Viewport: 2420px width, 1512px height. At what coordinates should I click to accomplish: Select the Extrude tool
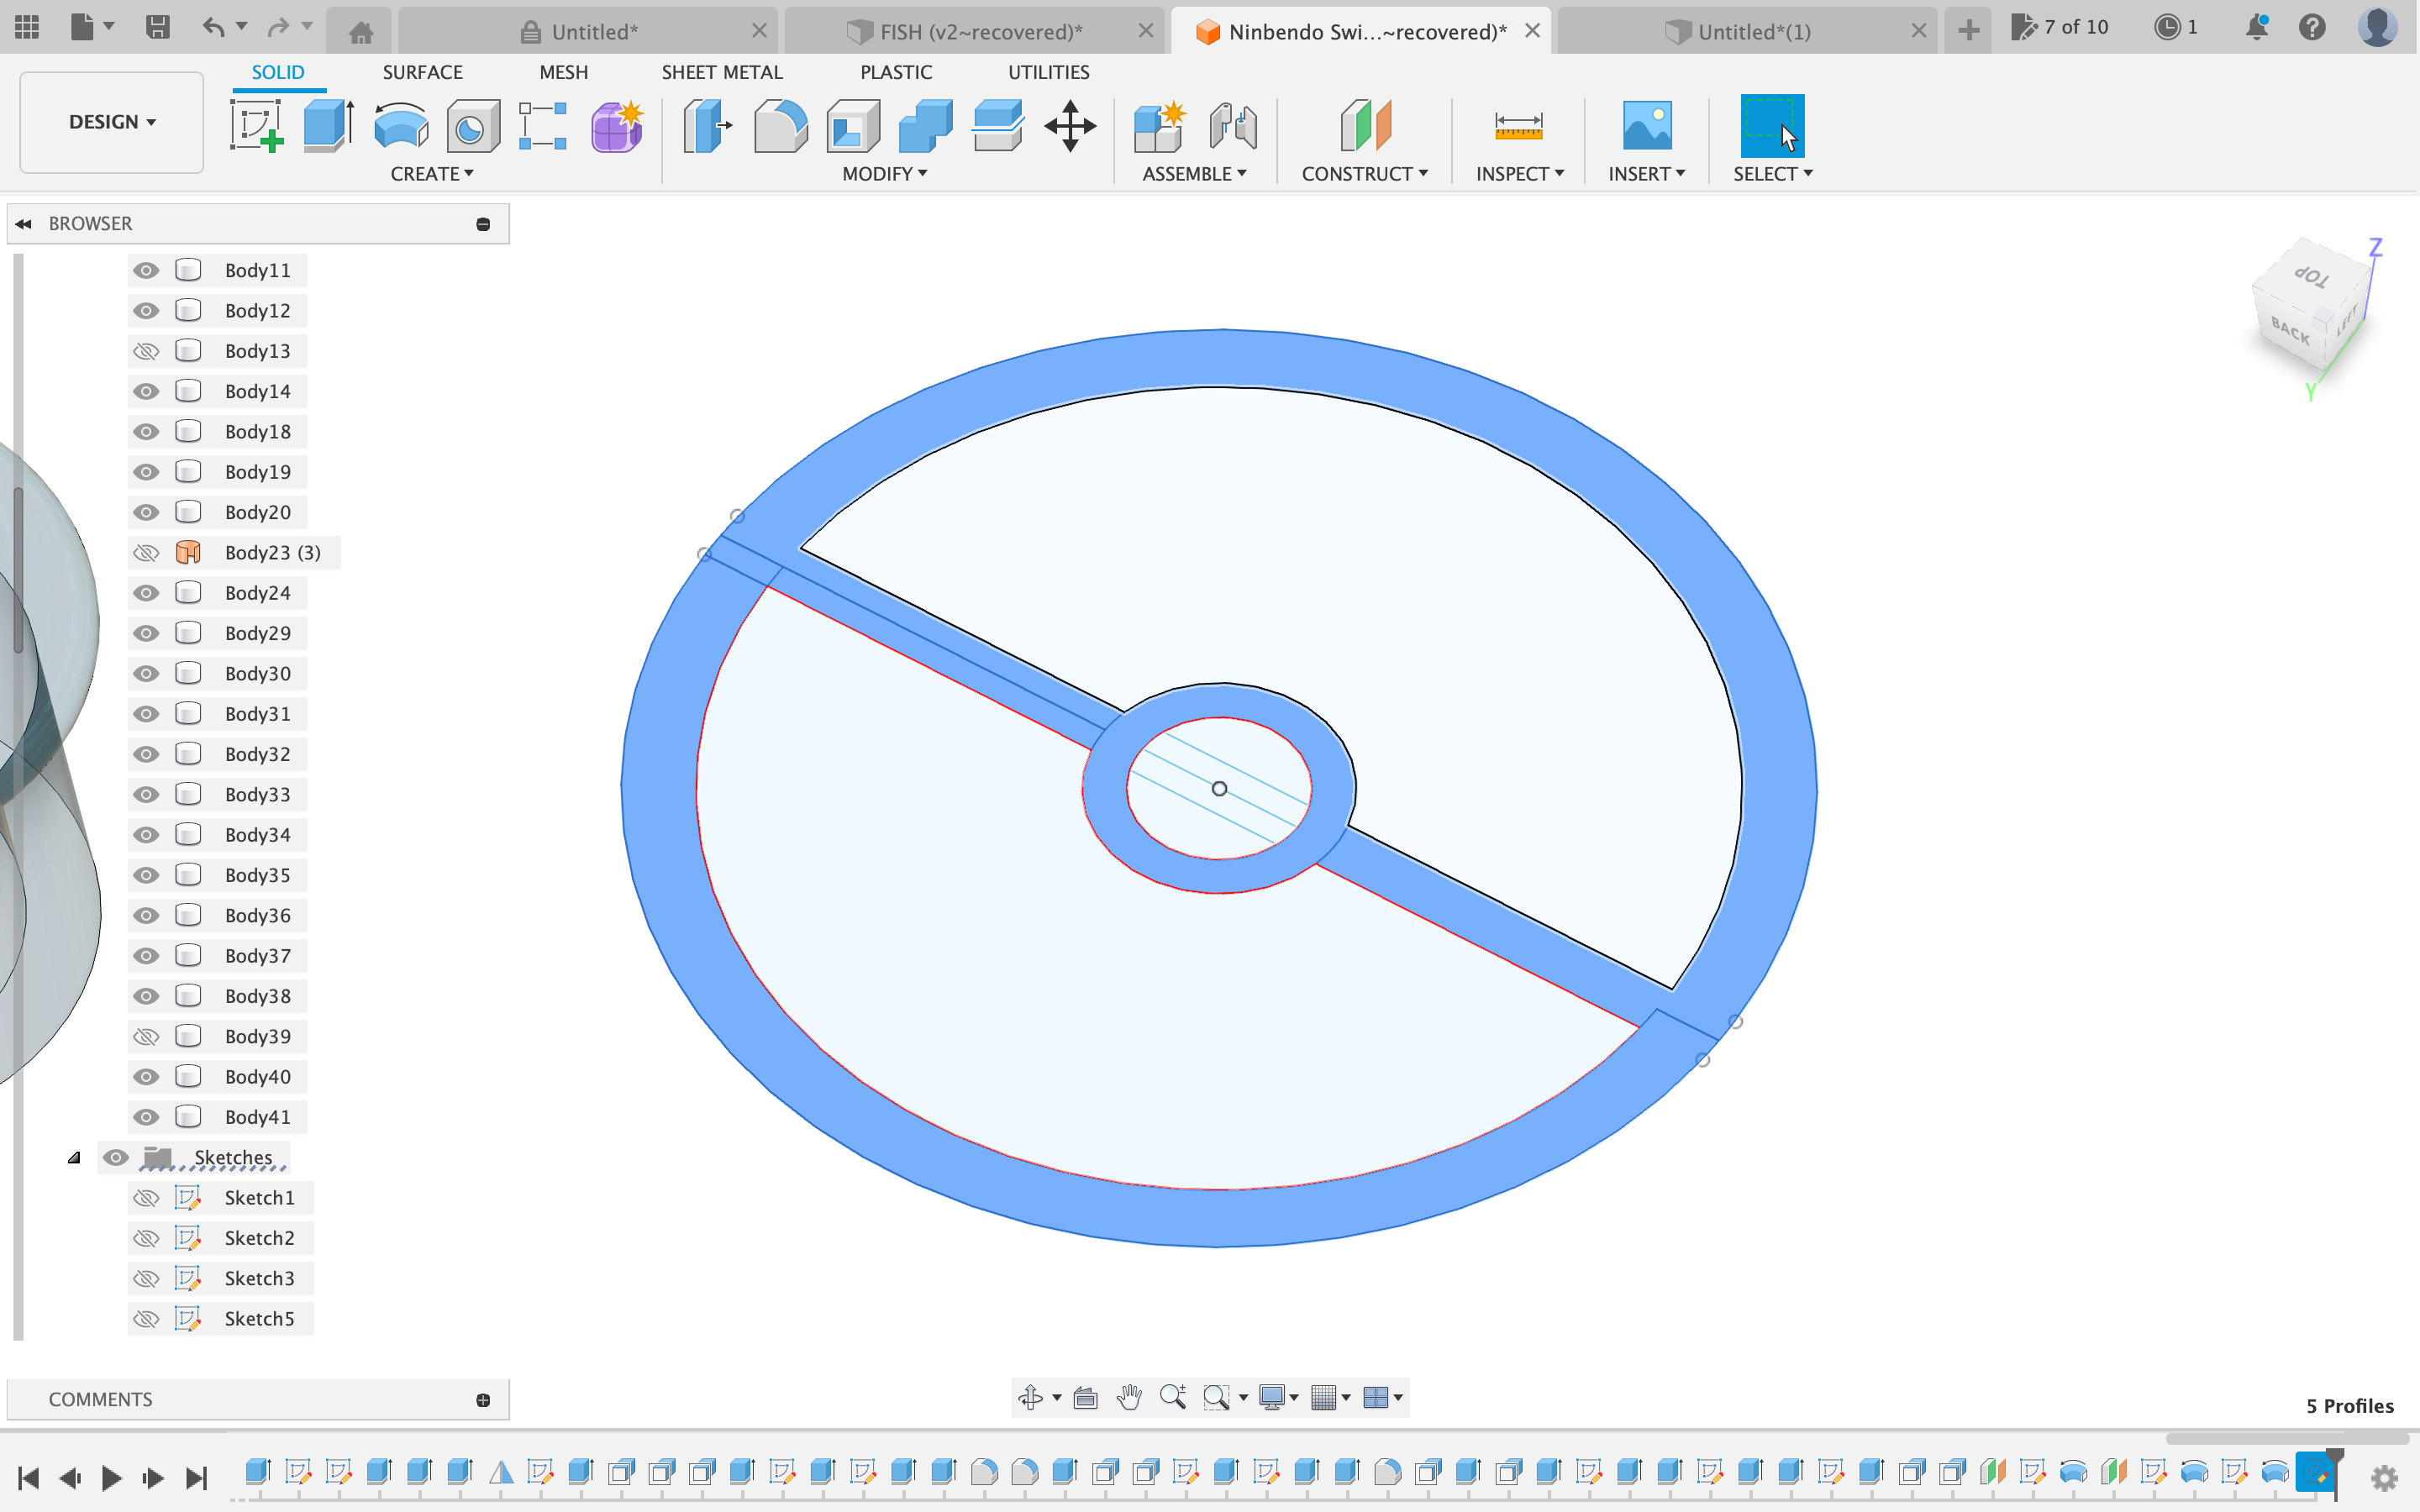tap(328, 126)
